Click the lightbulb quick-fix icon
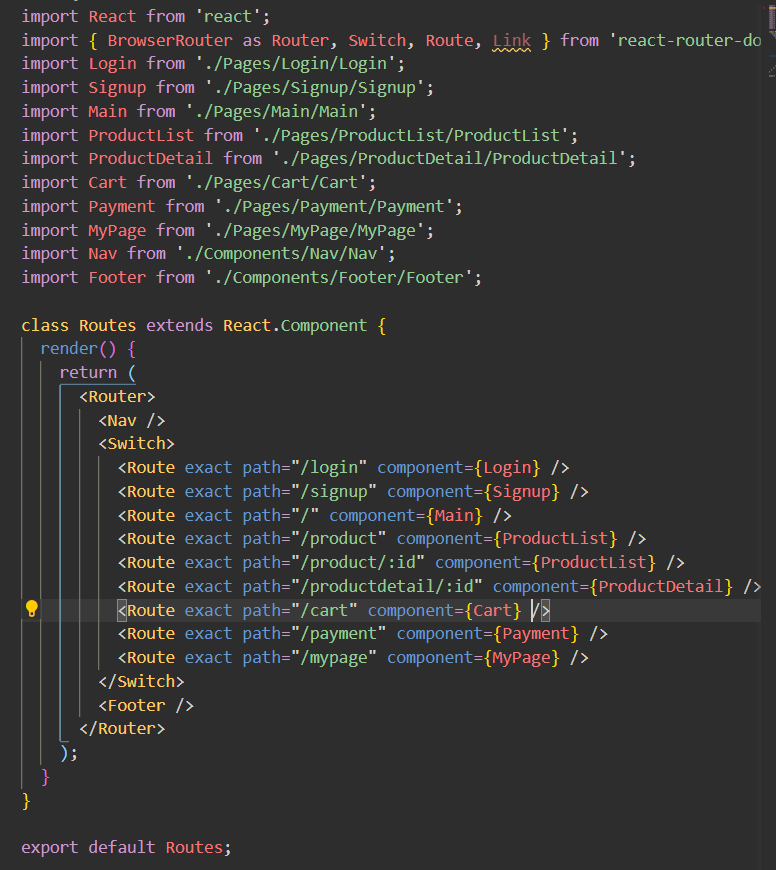This screenshot has width=776, height=870. [32, 609]
